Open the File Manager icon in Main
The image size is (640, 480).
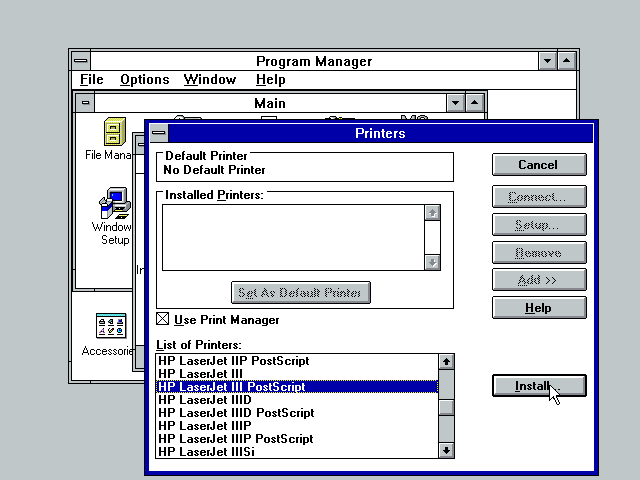coord(115,131)
